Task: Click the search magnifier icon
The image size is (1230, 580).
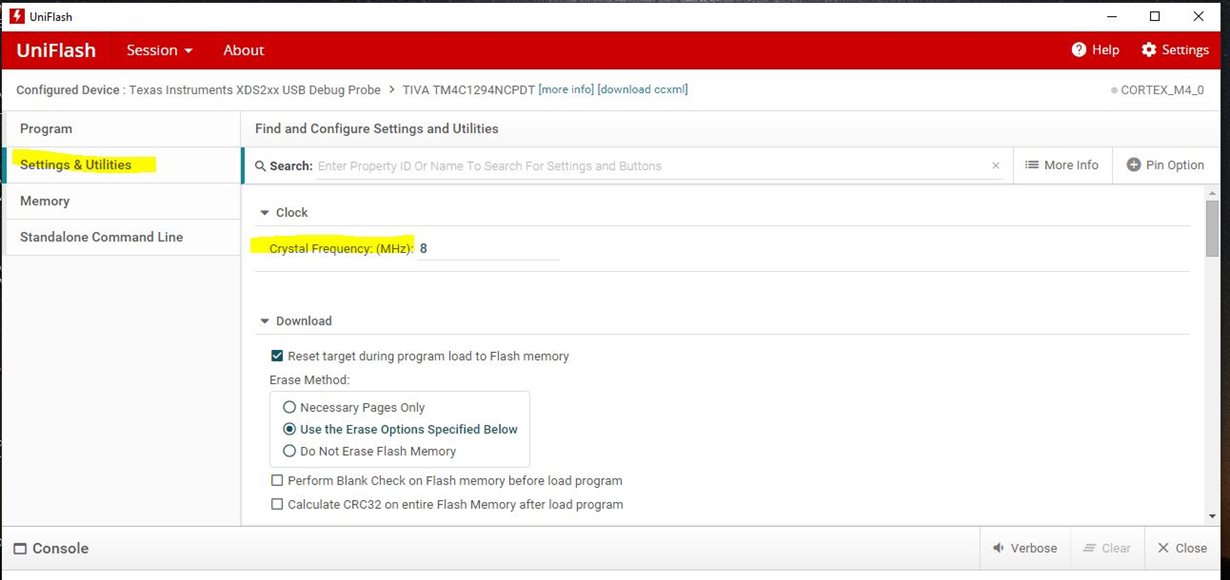Action: 261,166
